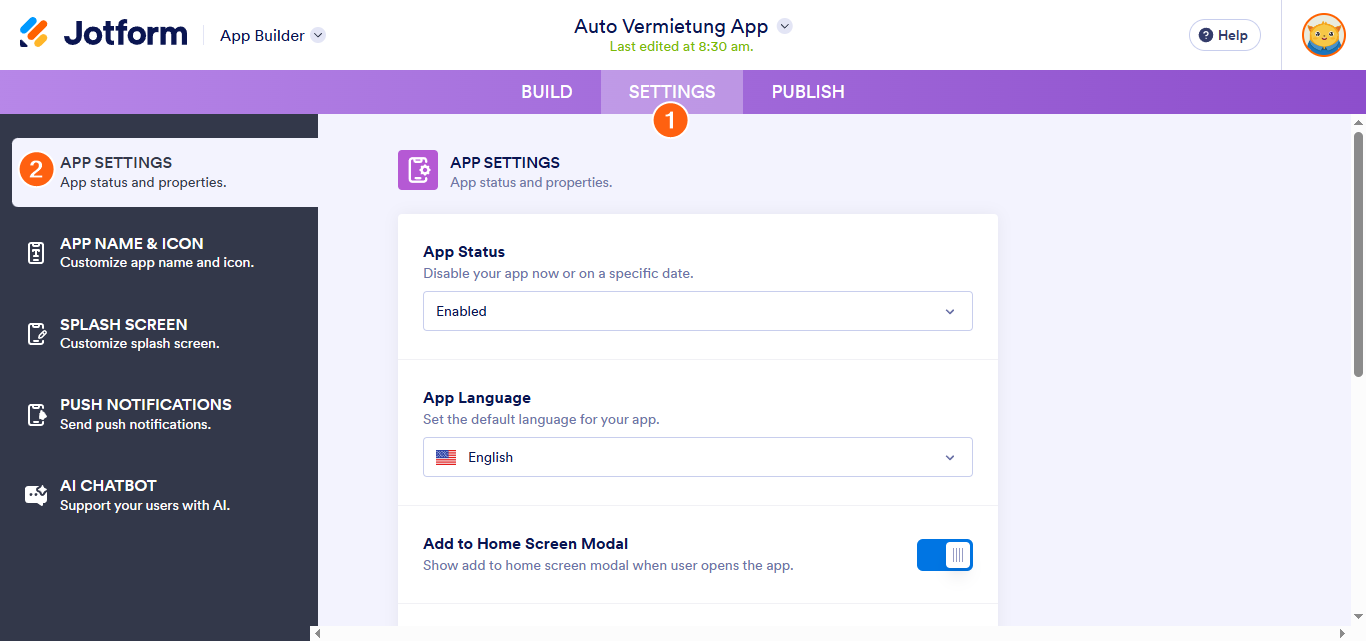Click the Jotform logo icon

coord(34,34)
